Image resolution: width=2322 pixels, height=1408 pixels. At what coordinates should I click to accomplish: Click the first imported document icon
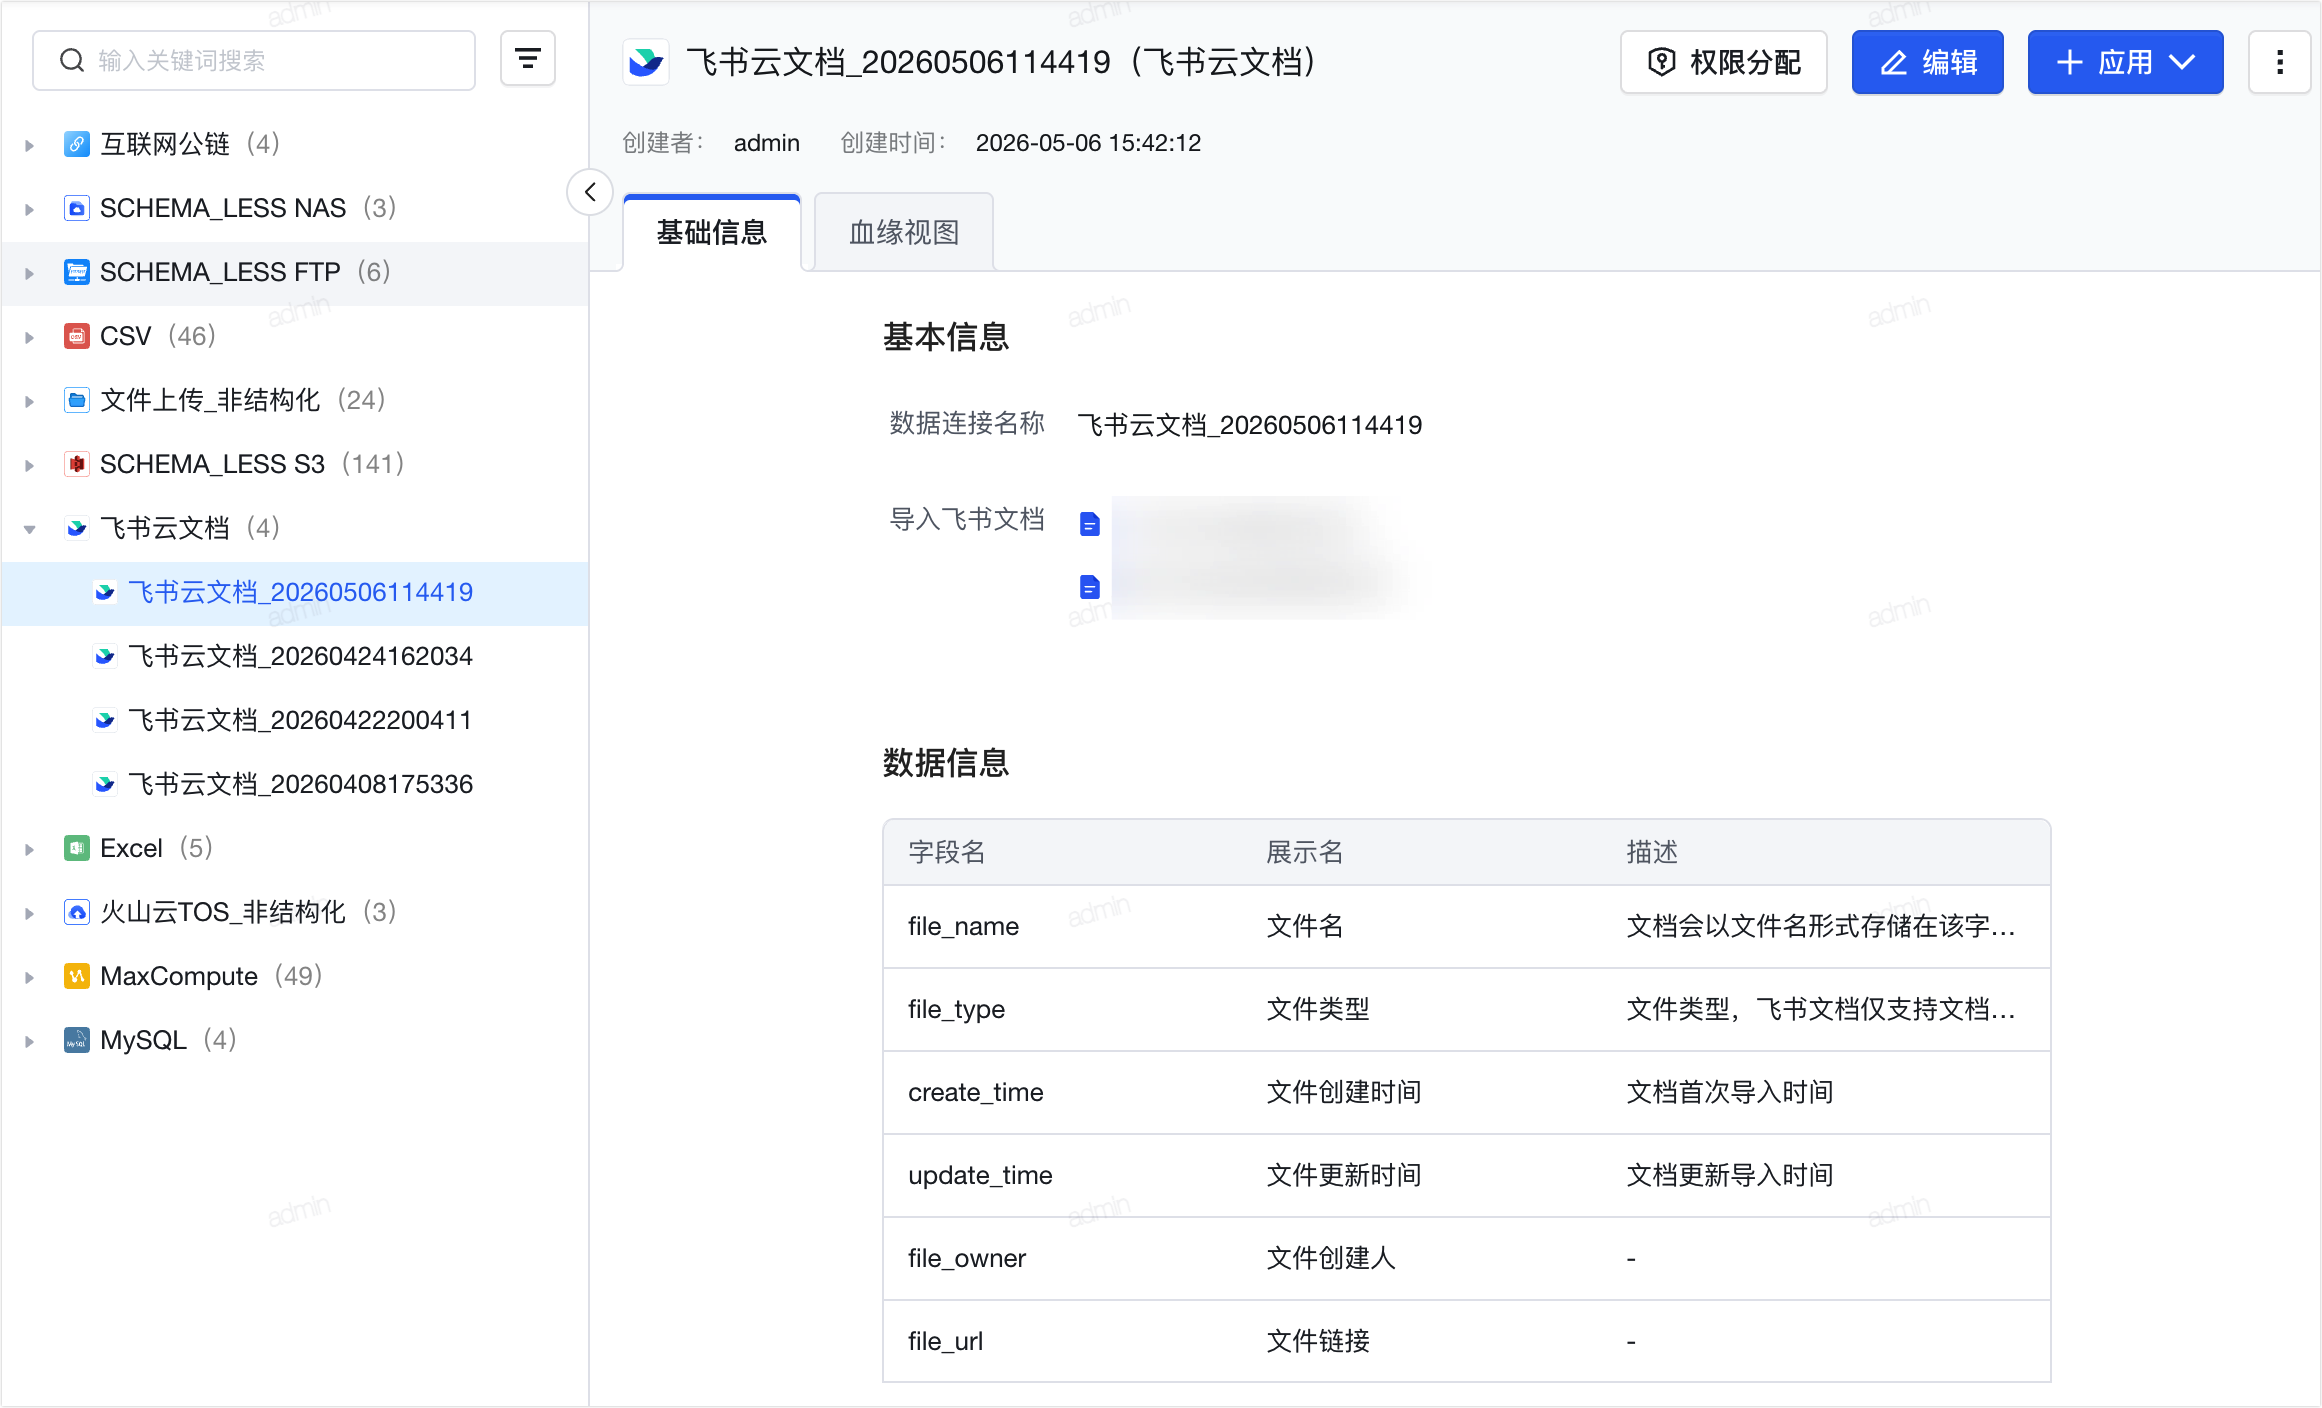1090,524
